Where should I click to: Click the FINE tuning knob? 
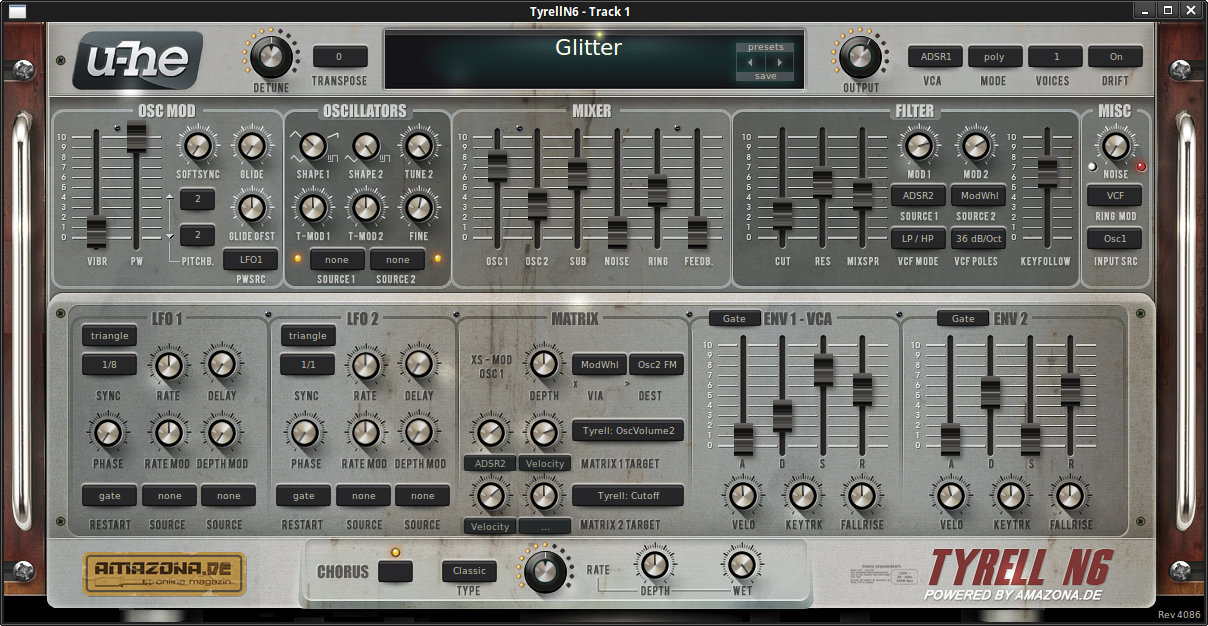[418, 208]
